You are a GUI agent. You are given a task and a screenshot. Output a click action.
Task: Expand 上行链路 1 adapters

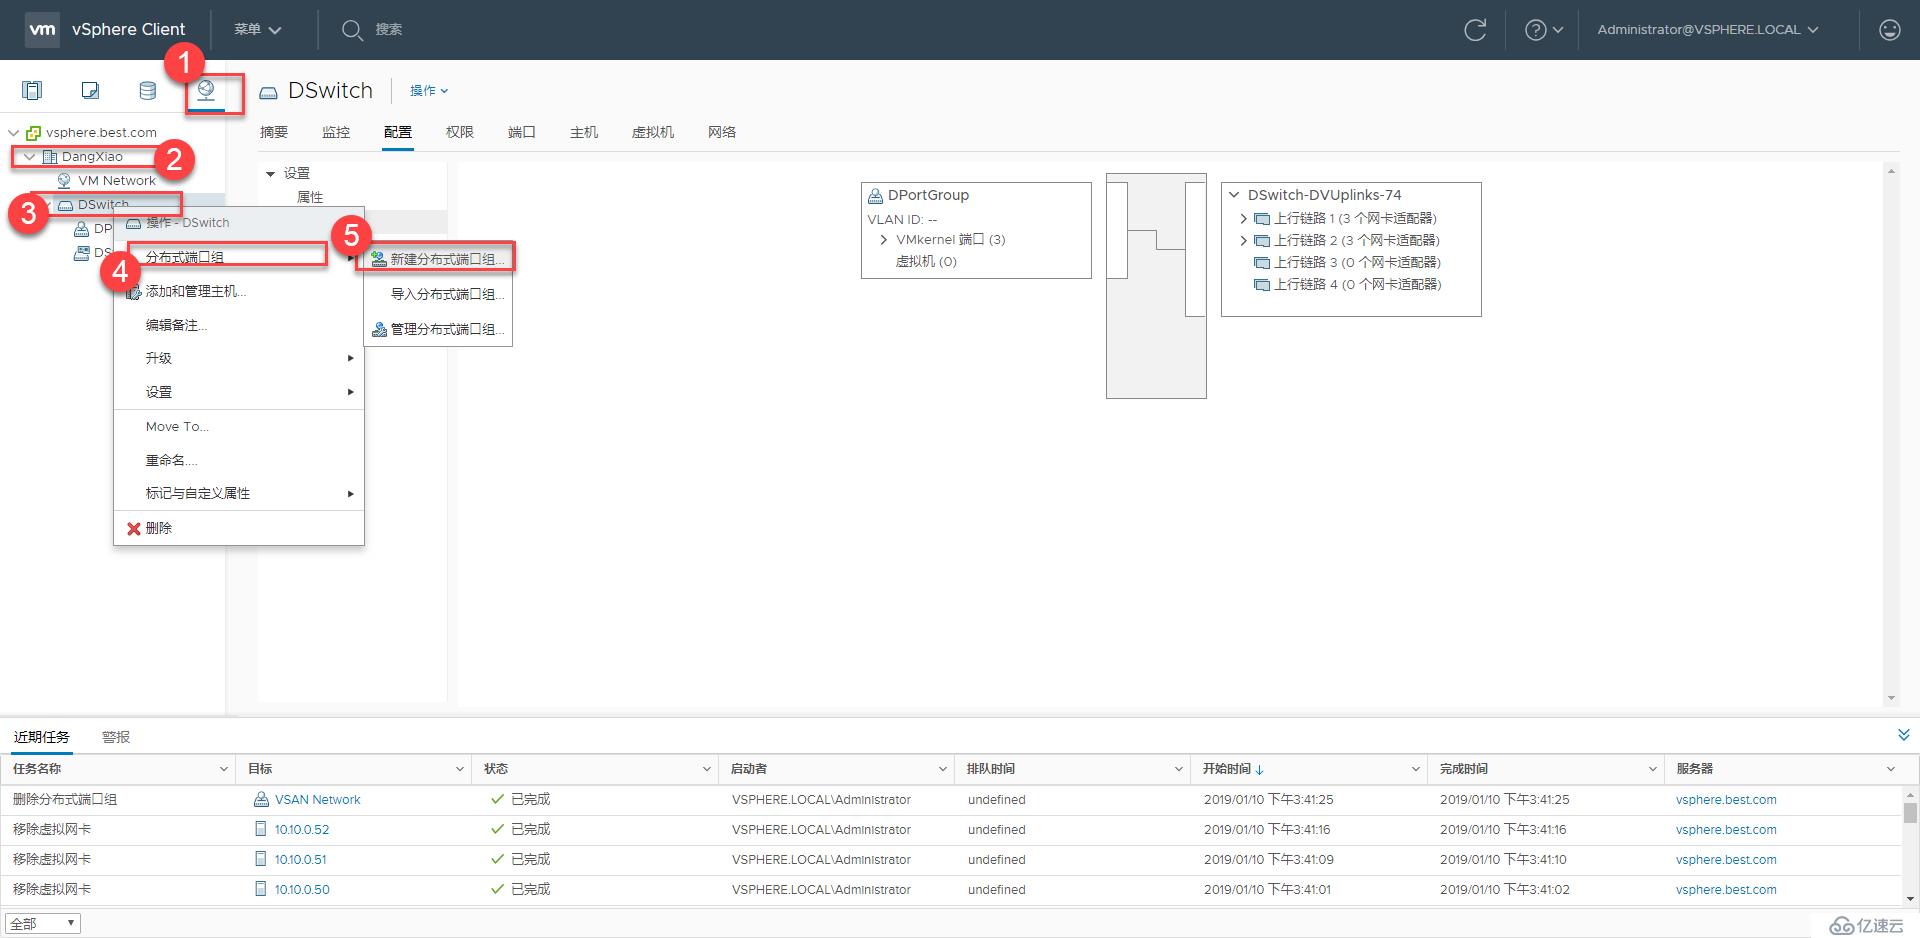click(1243, 218)
